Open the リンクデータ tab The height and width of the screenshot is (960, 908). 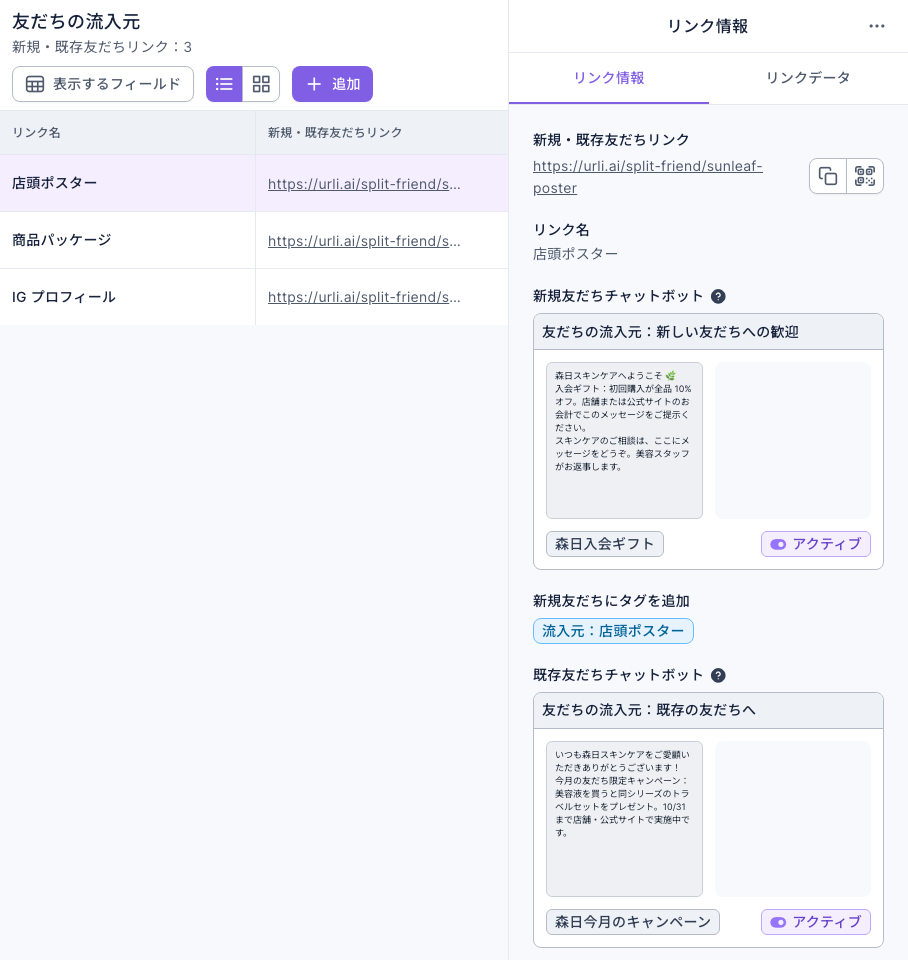click(808, 78)
